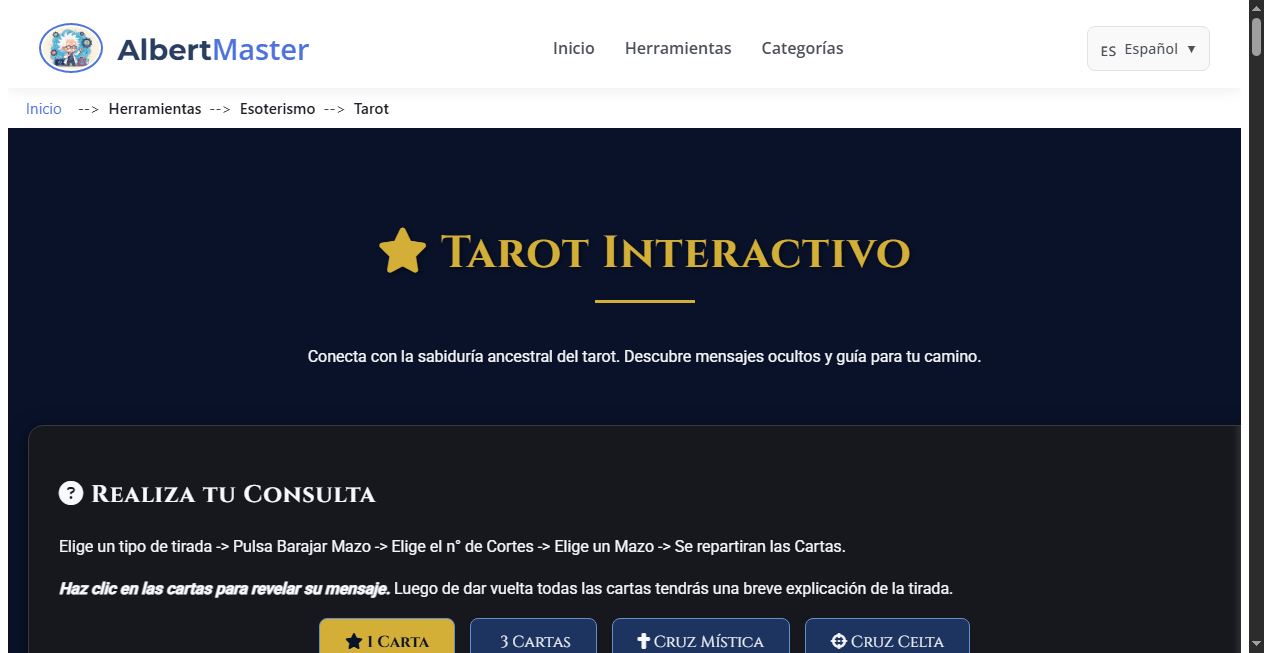Click the star icon inside the 1 Carta button
Viewport: 1264px width, 653px height.
[354, 641]
